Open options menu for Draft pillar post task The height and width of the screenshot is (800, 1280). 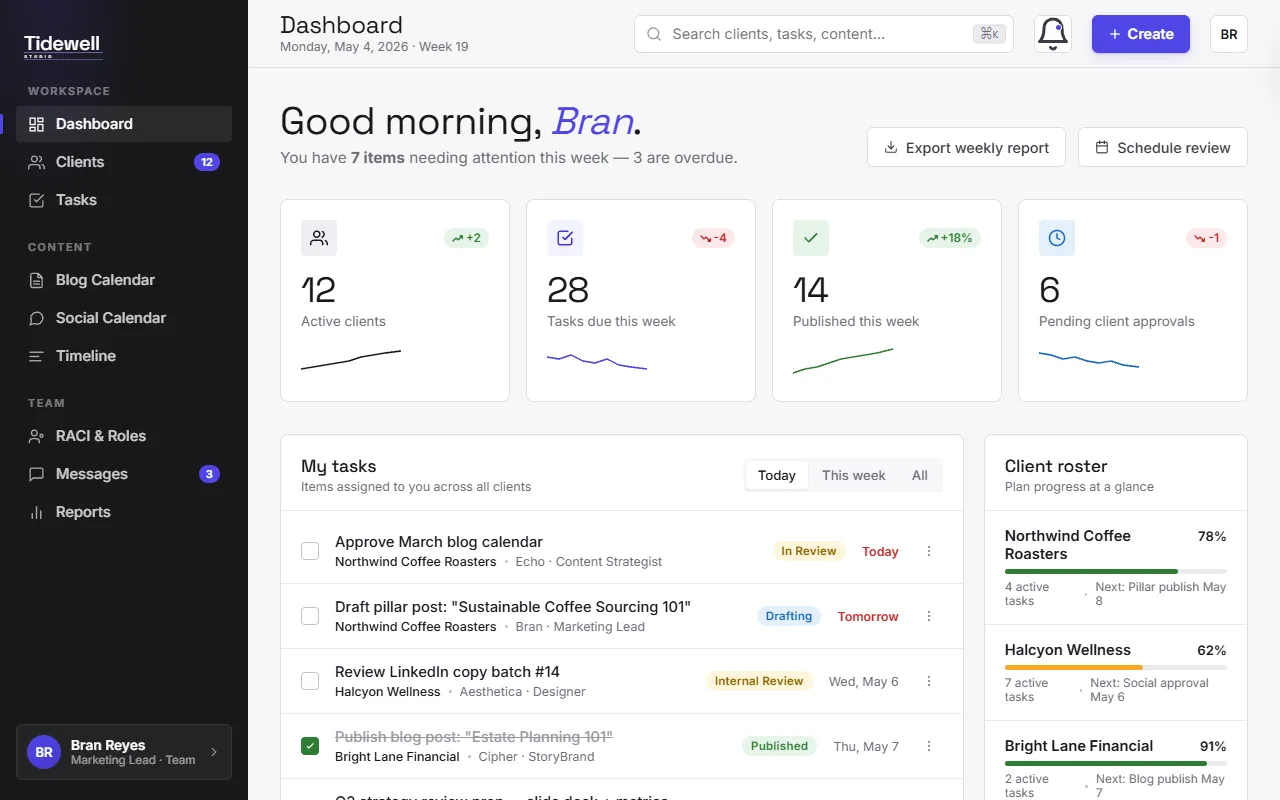click(929, 616)
